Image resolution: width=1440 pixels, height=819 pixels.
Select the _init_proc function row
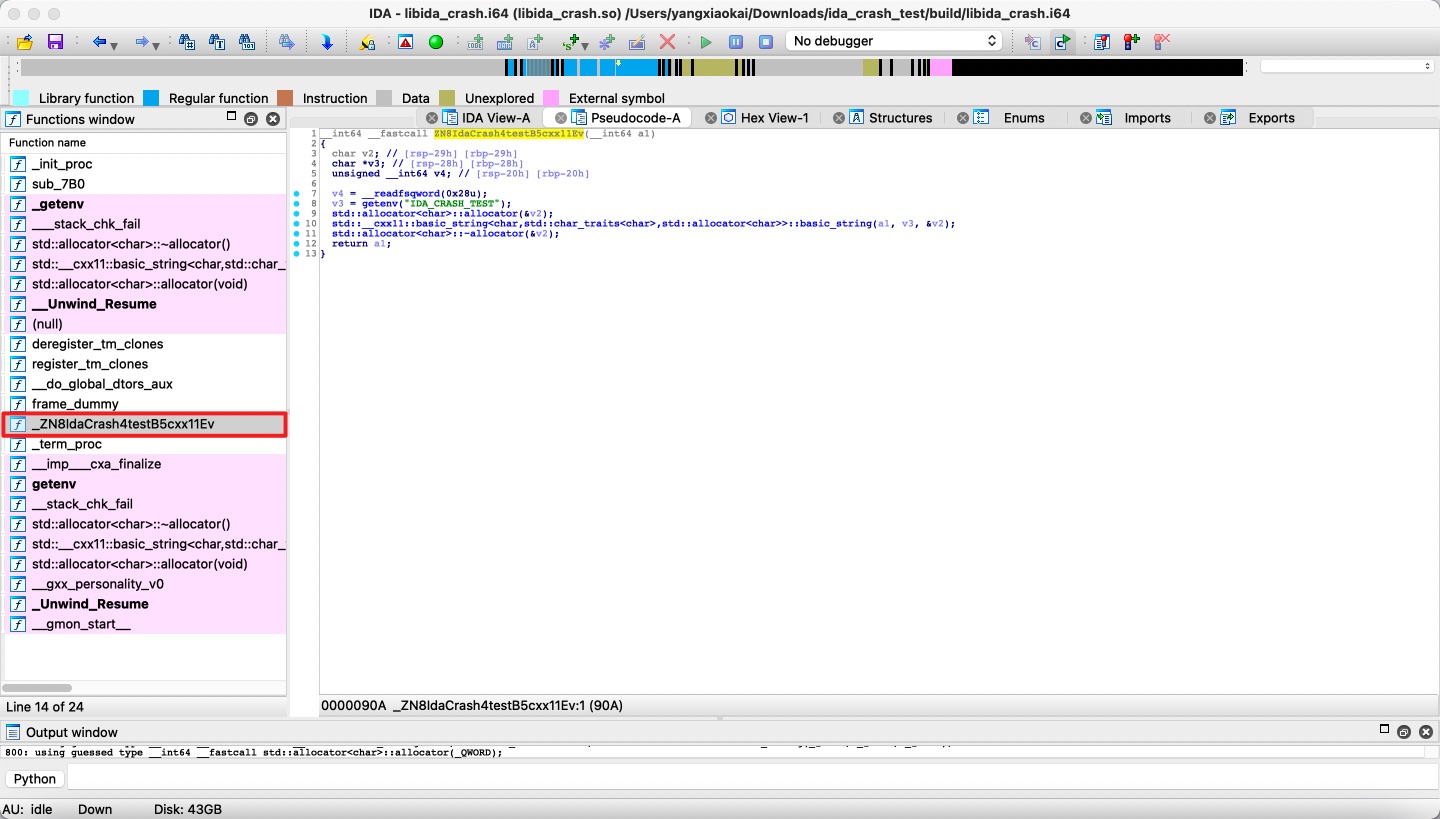pos(145,164)
